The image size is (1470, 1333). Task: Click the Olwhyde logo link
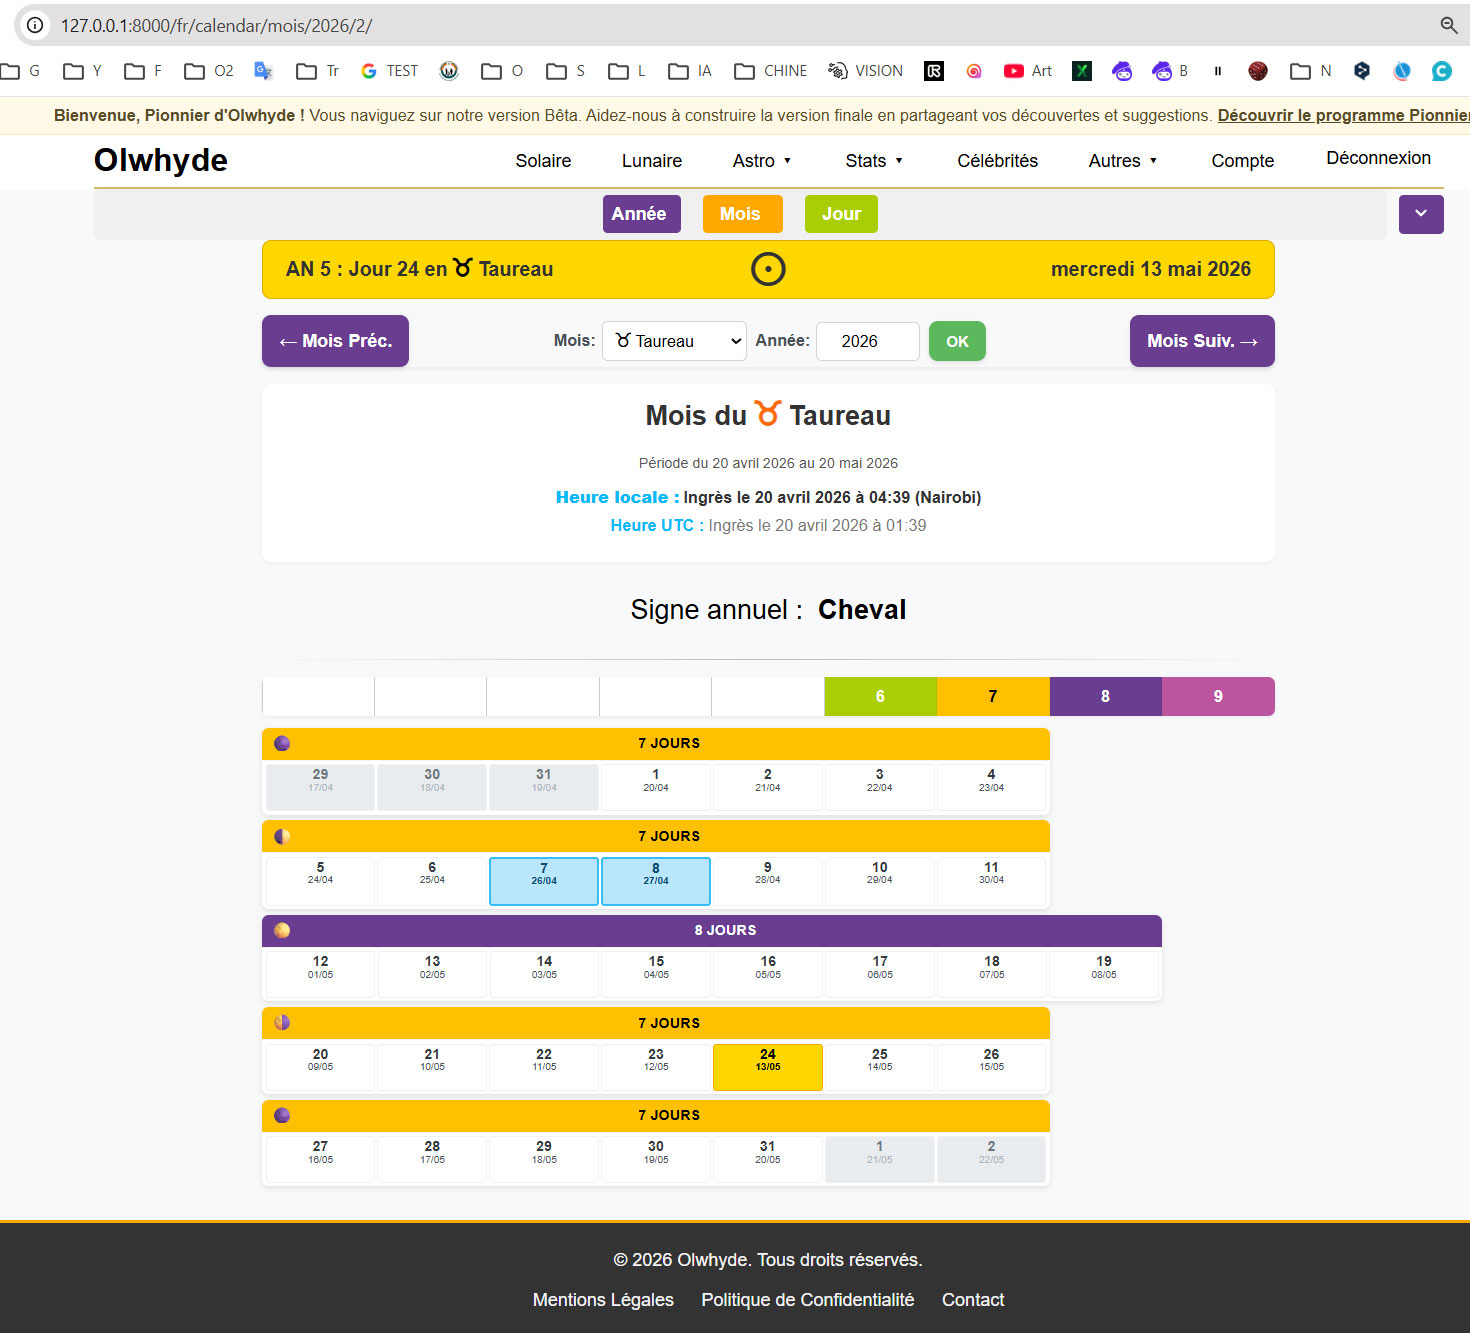(161, 160)
